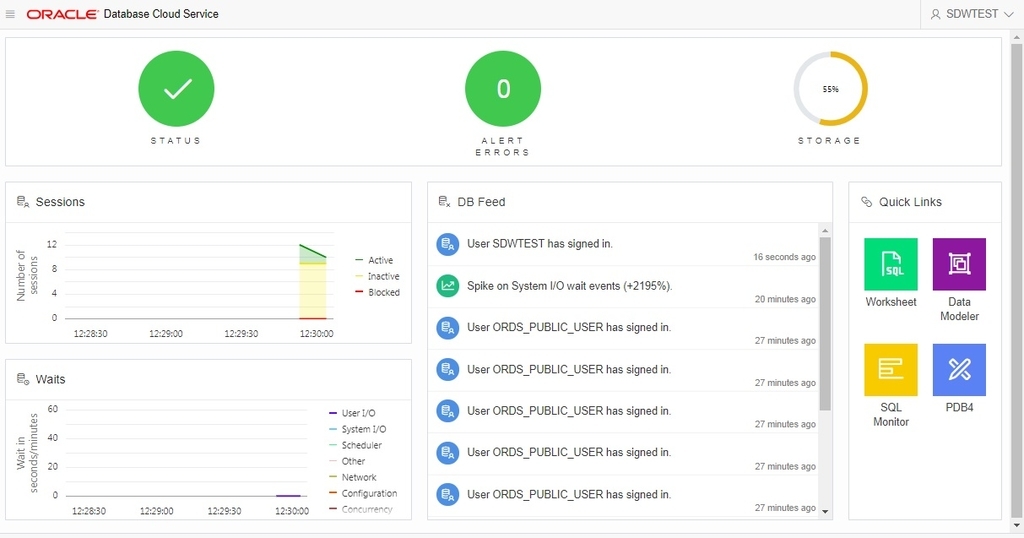Click the Sessions panel header icon
This screenshot has width=1024, height=538.
pos(23,202)
